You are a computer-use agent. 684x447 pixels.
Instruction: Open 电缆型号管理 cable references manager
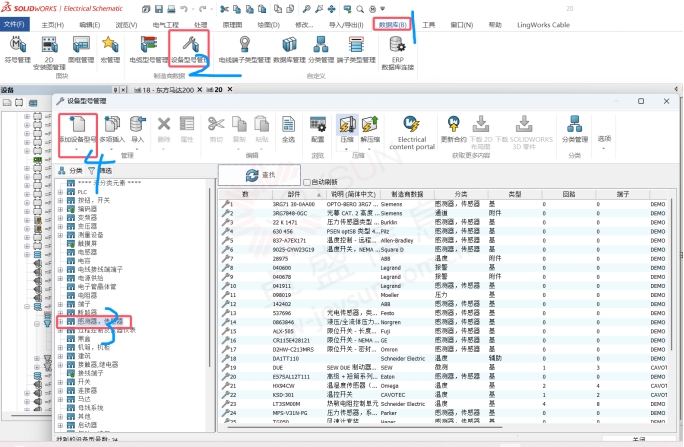click(148, 50)
